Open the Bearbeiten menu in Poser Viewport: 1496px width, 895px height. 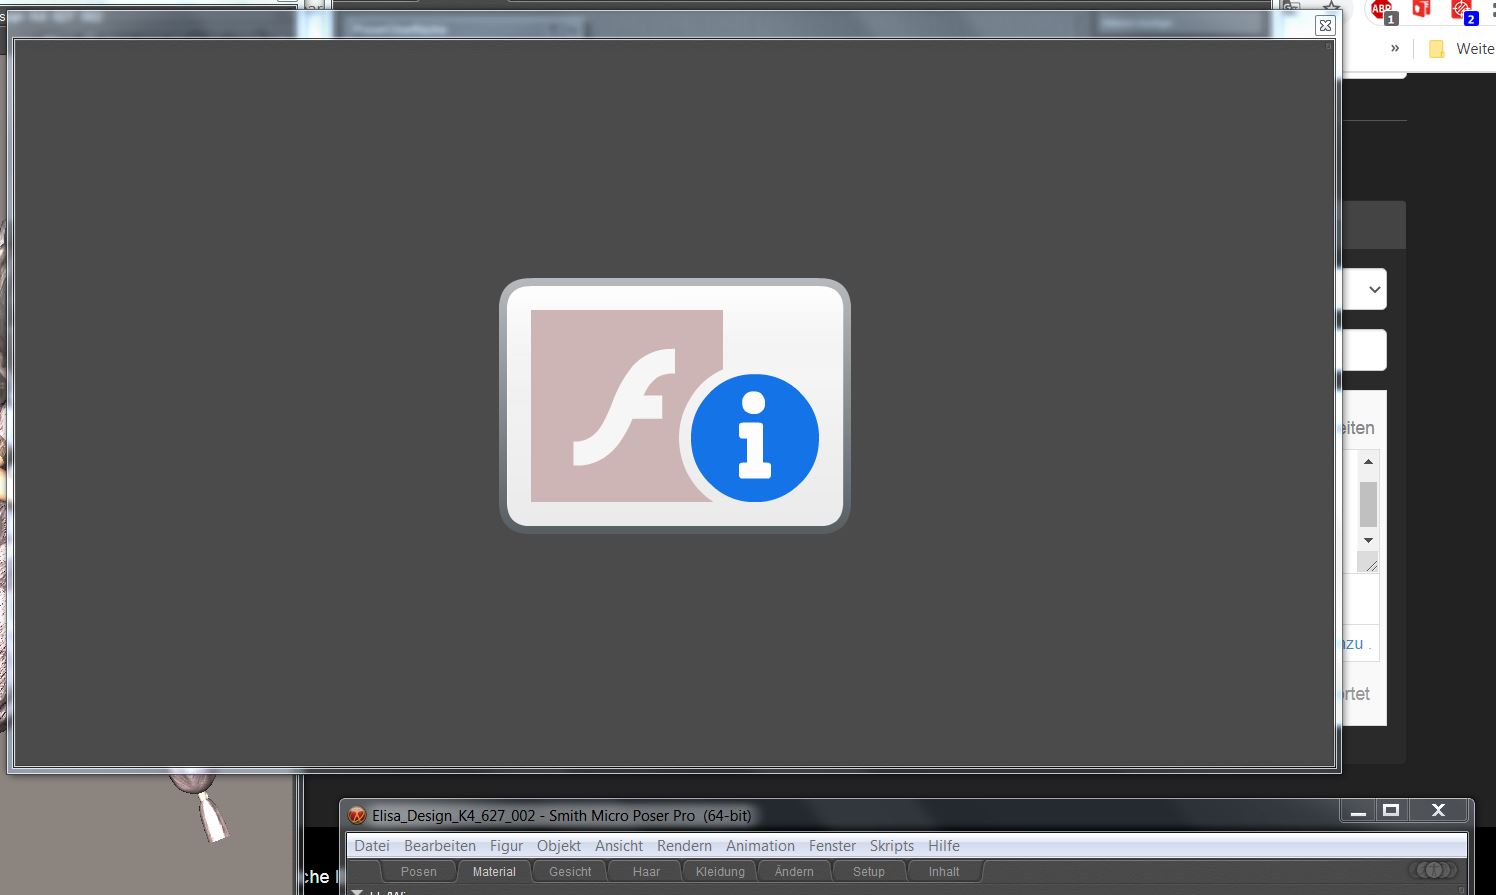point(440,846)
